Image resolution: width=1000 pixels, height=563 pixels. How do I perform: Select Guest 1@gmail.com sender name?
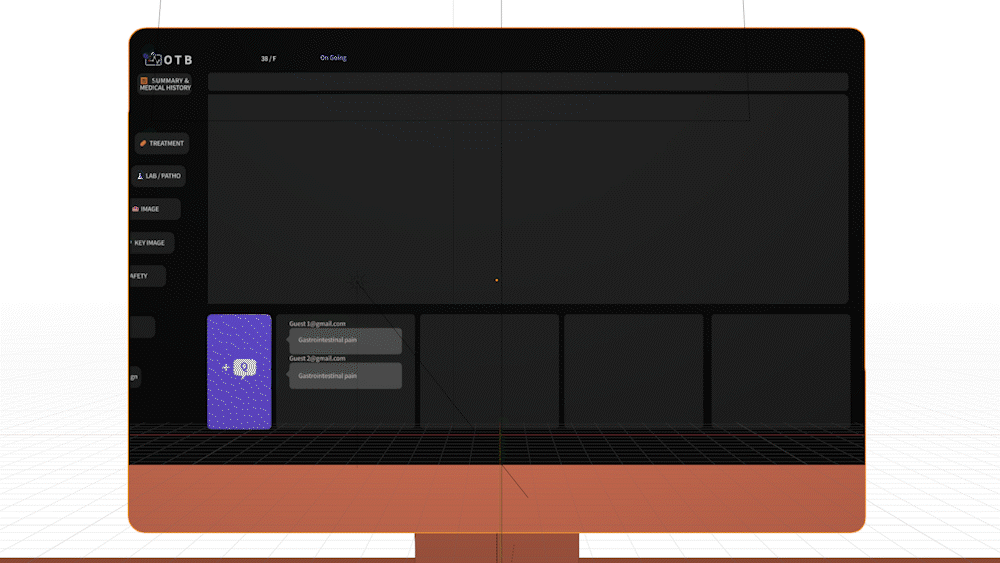[x=317, y=324]
